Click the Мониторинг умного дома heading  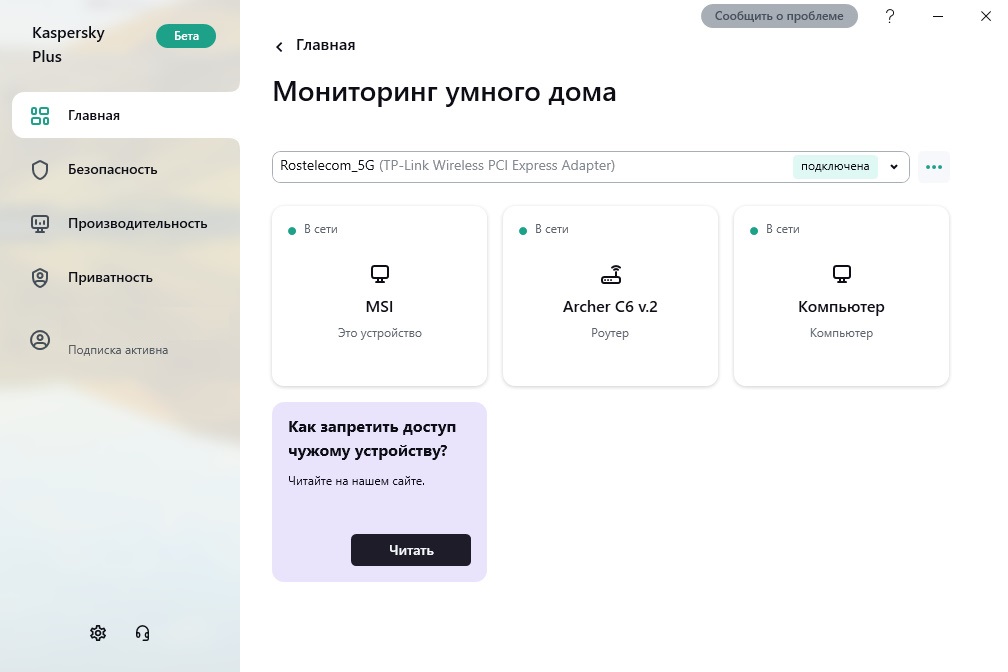(x=444, y=92)
